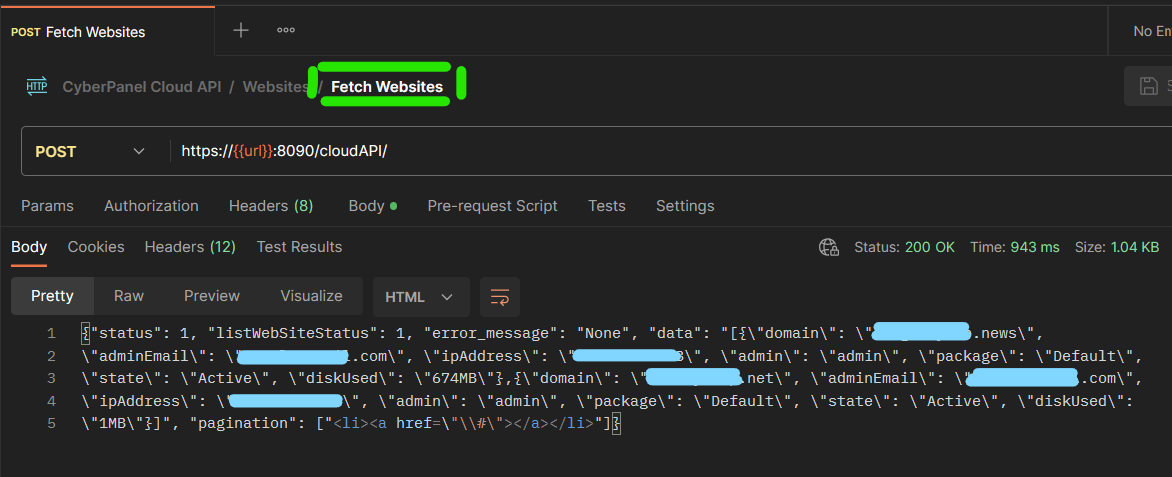1172x477 pixels.
Task: Open the request Headers (8) tab
Action: pos(271,206)
